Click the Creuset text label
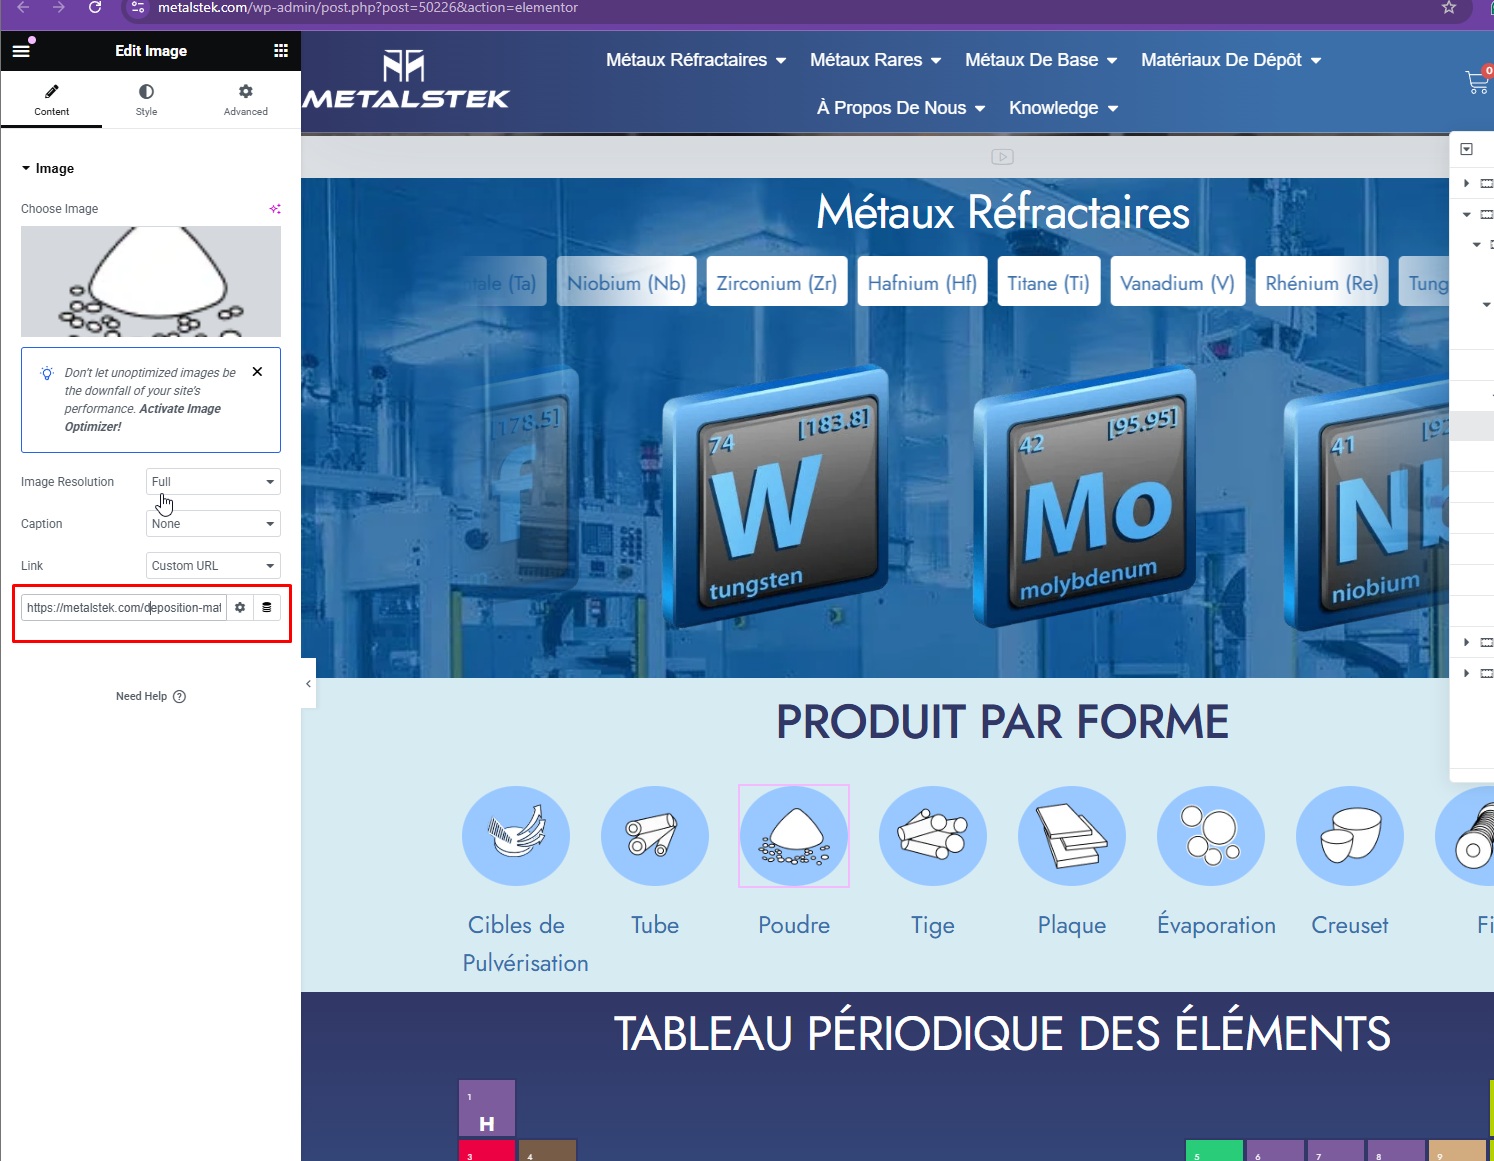The image size is (1494, 1161). click(1350, 925)
